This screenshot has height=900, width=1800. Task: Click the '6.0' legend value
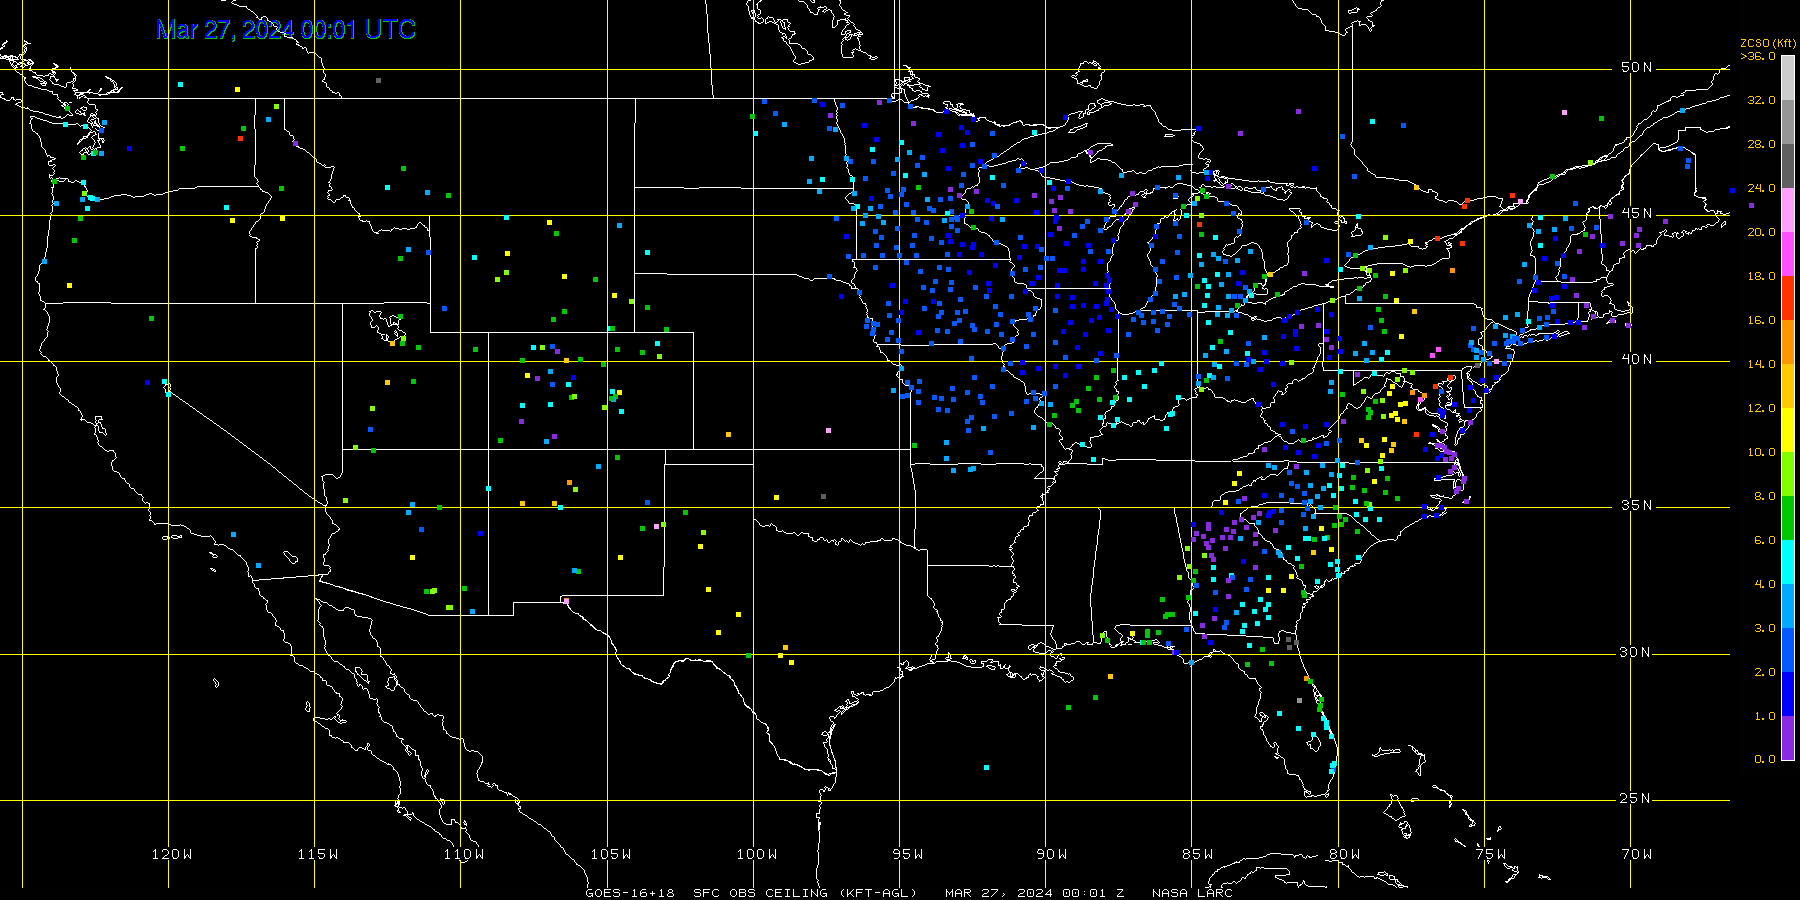(1765, 540)
